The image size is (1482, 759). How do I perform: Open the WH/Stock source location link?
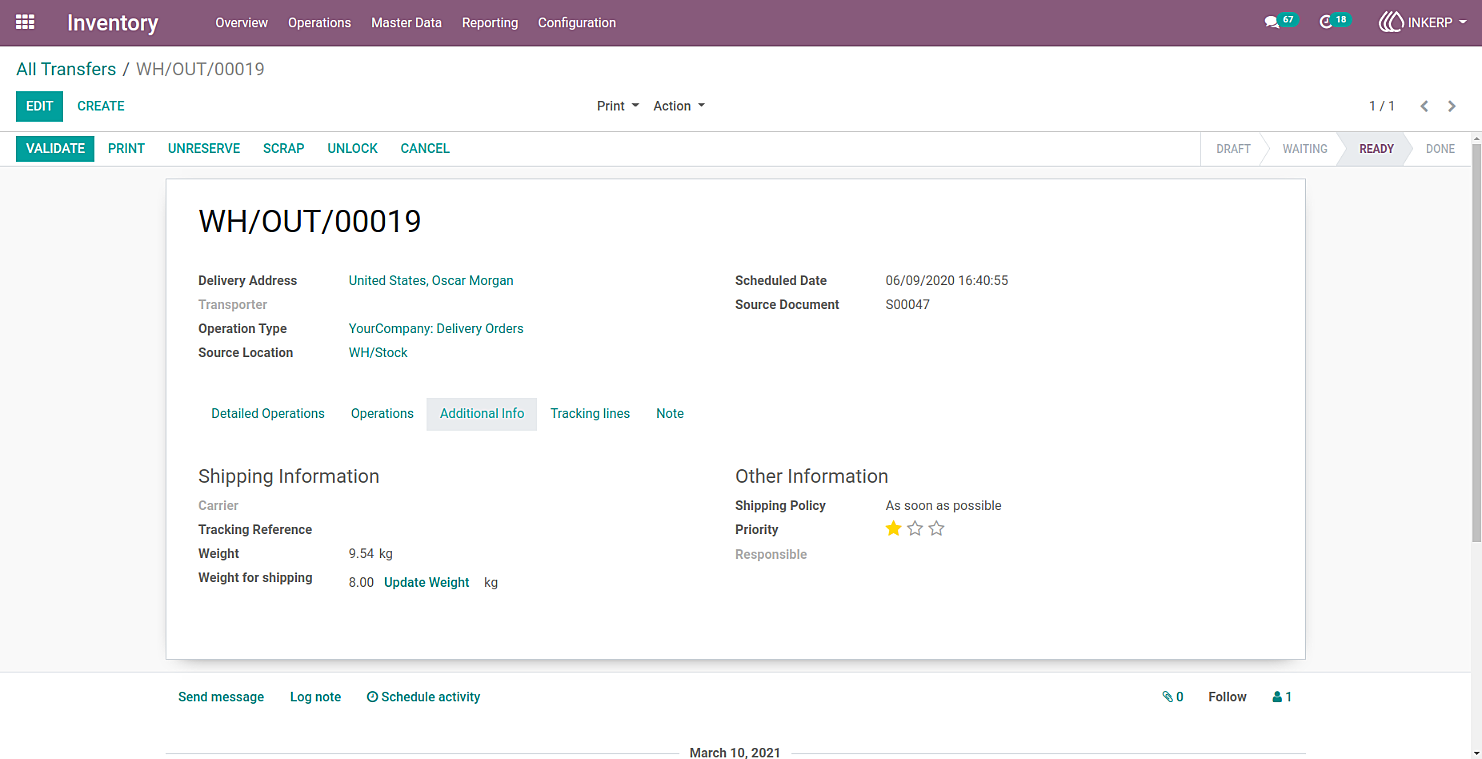click(378, 353)
